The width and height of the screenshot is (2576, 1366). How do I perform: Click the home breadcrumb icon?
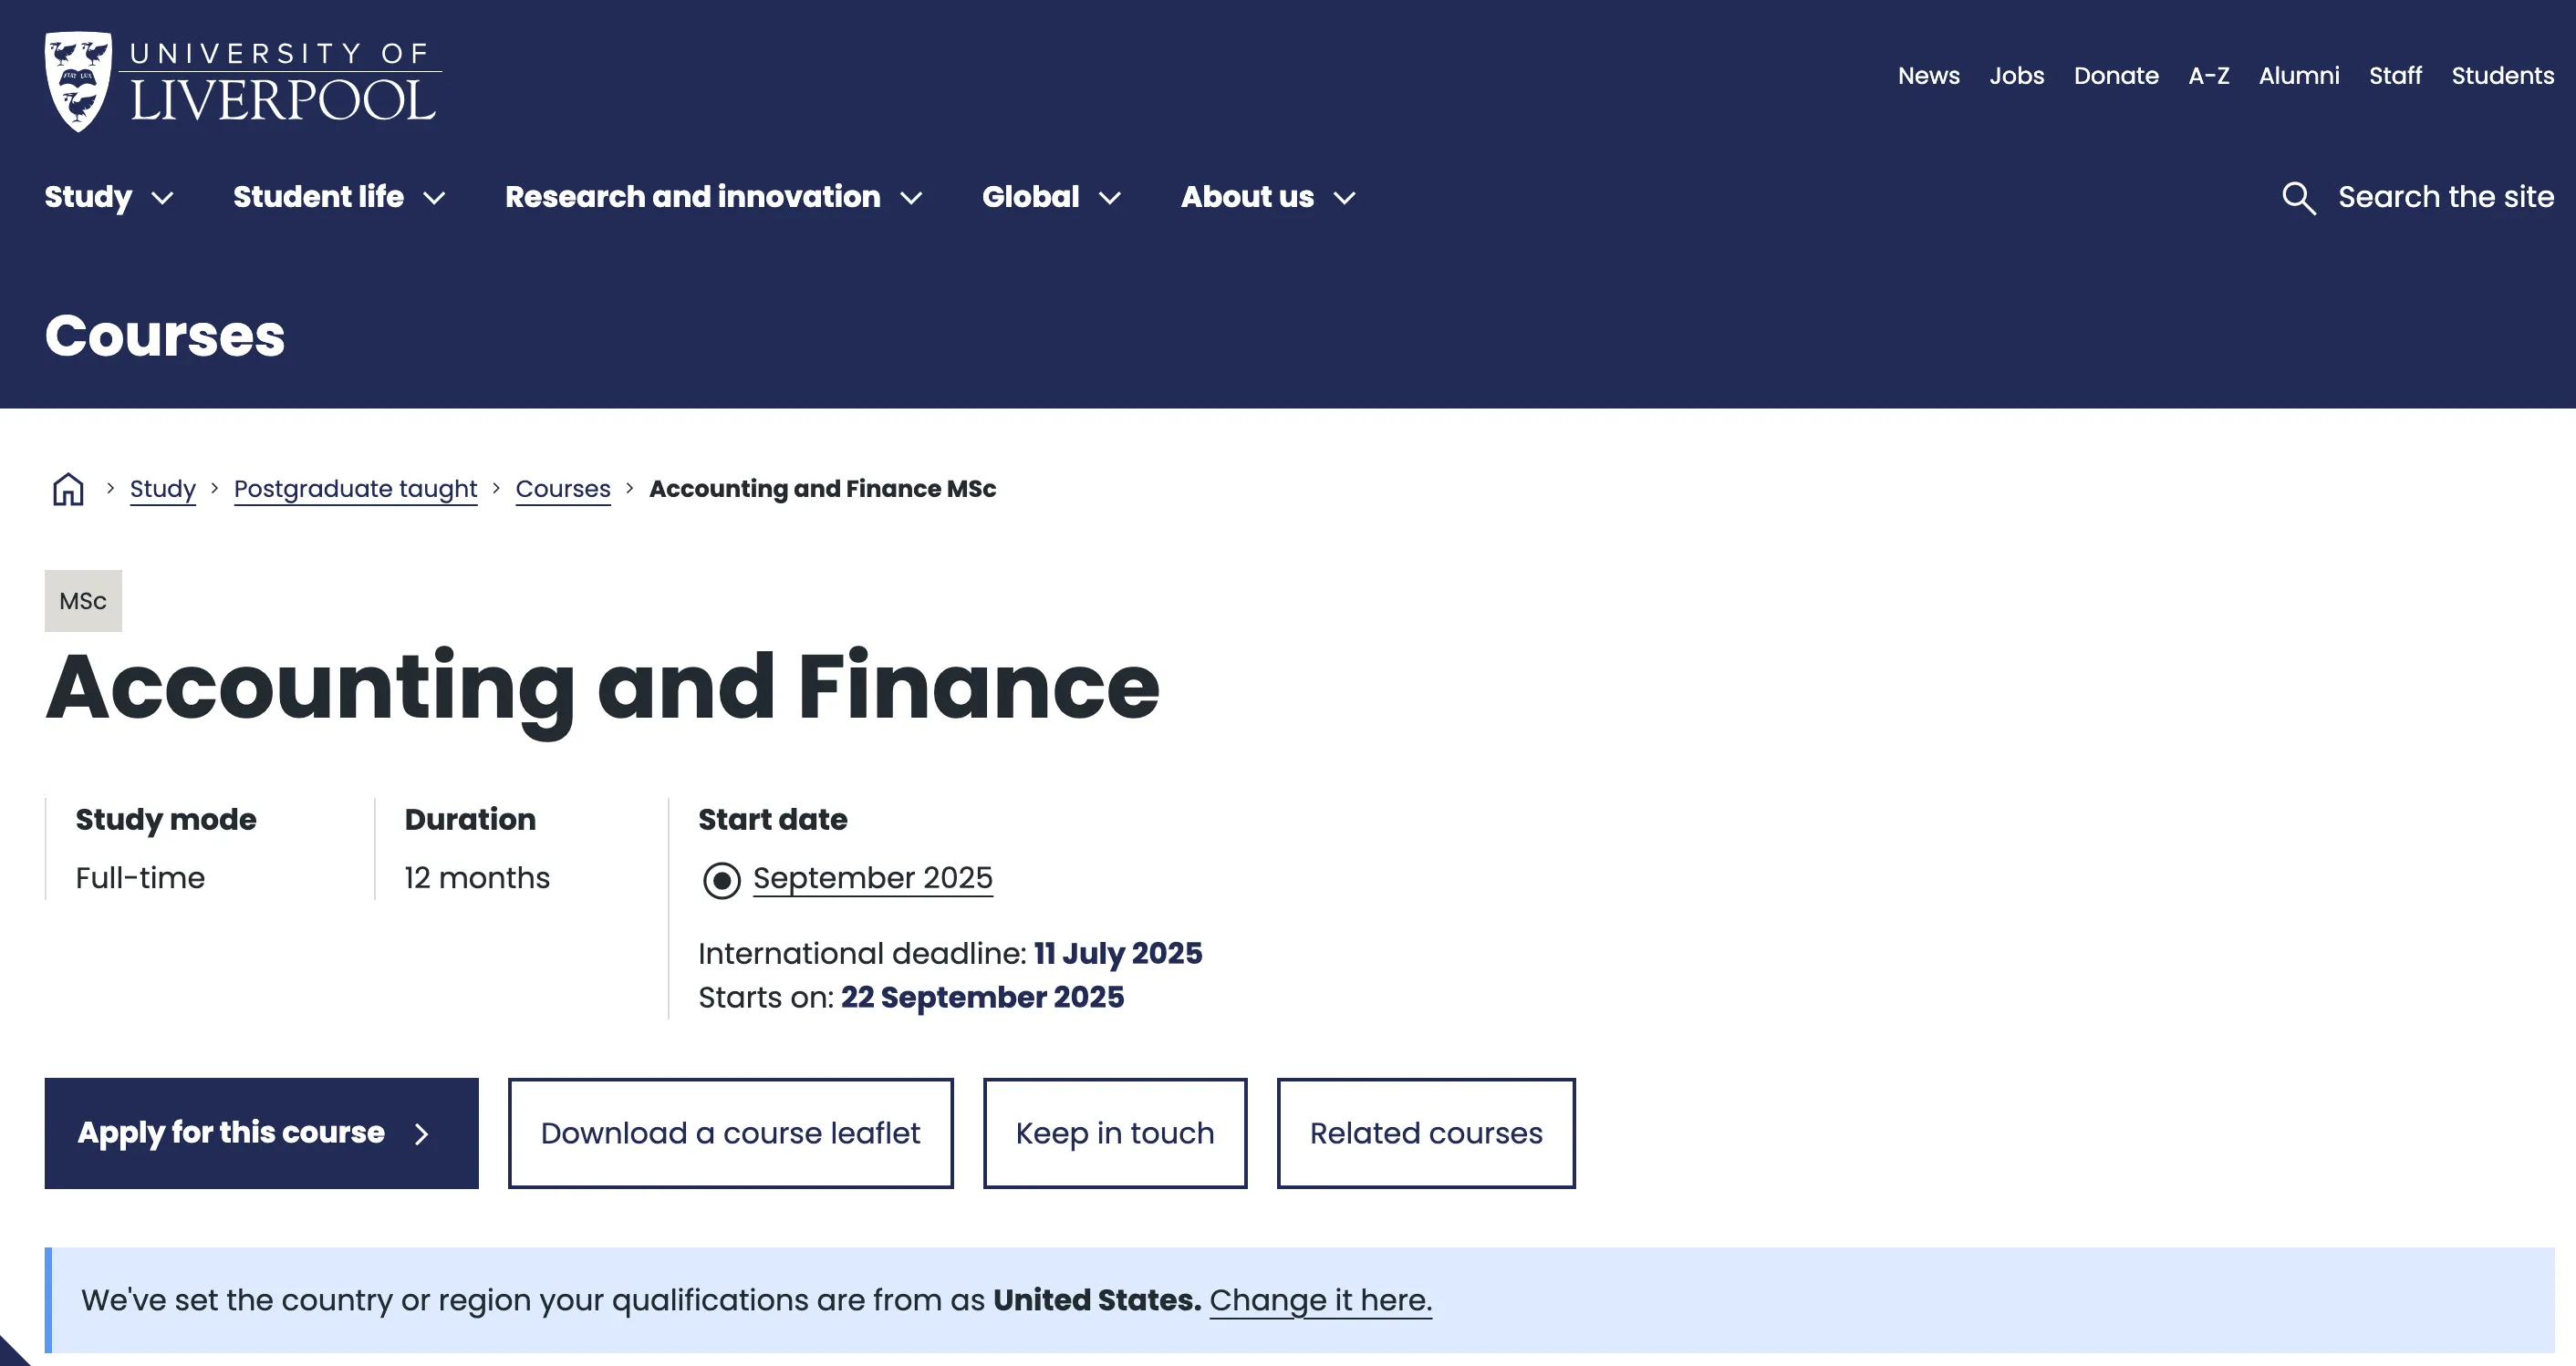coord(68,489)
